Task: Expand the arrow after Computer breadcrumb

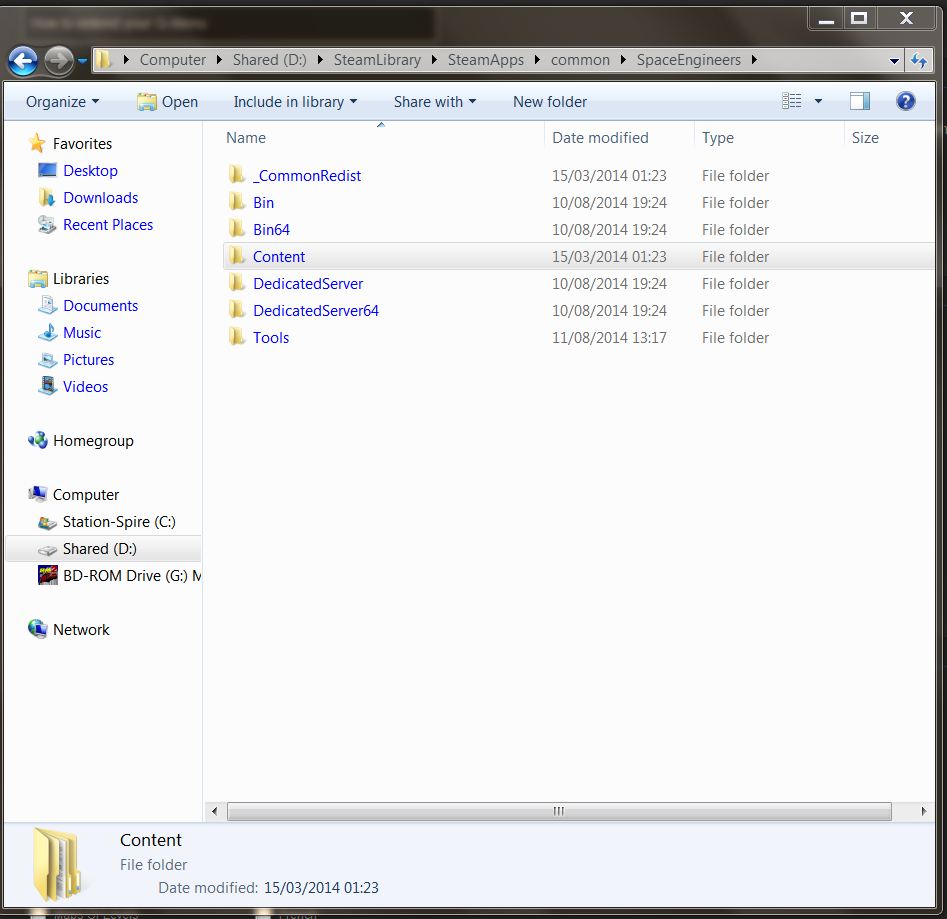Action: tap(219, 60)
